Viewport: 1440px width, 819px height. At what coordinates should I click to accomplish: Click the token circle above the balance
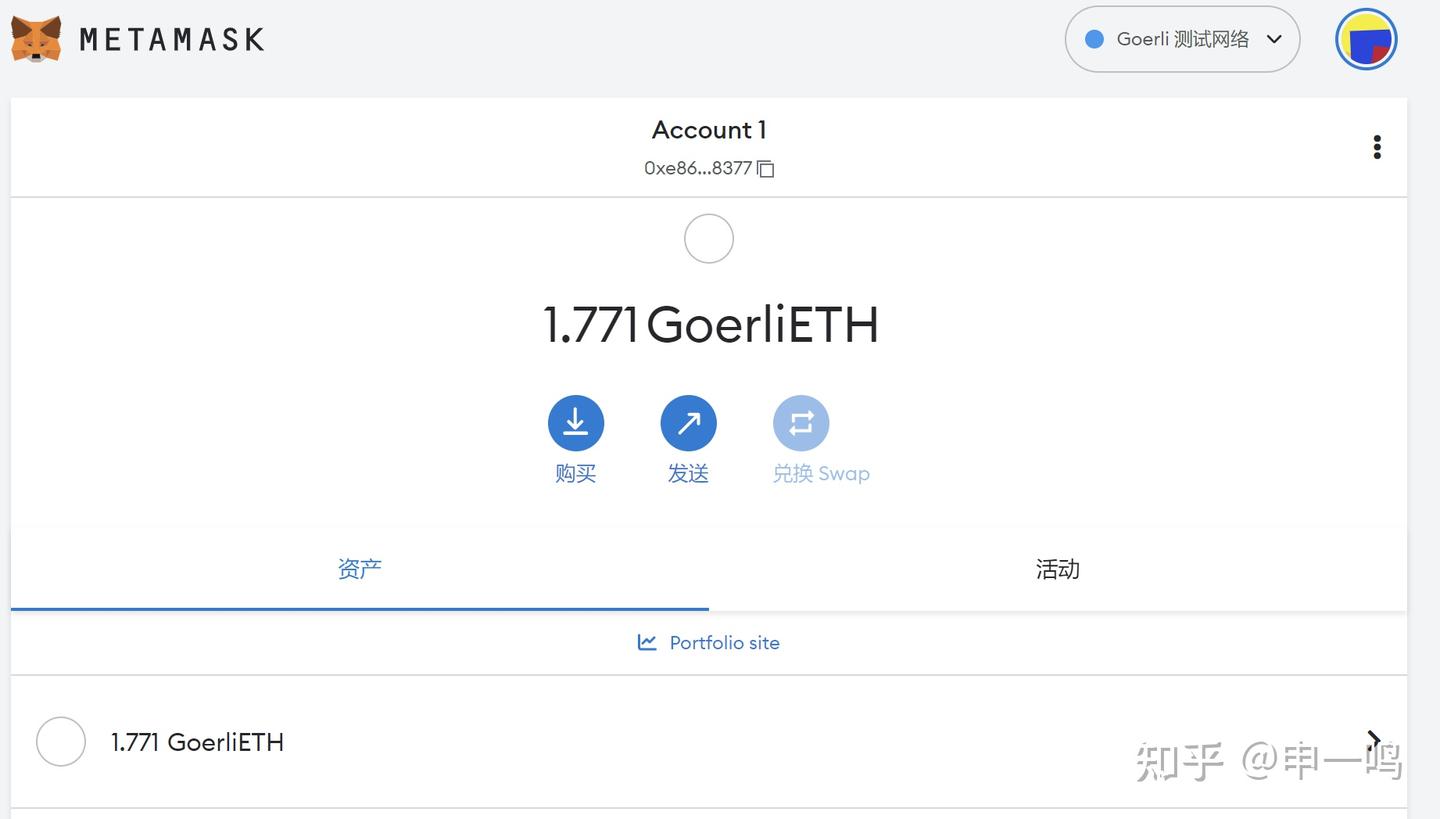click(x=708, y=239)
